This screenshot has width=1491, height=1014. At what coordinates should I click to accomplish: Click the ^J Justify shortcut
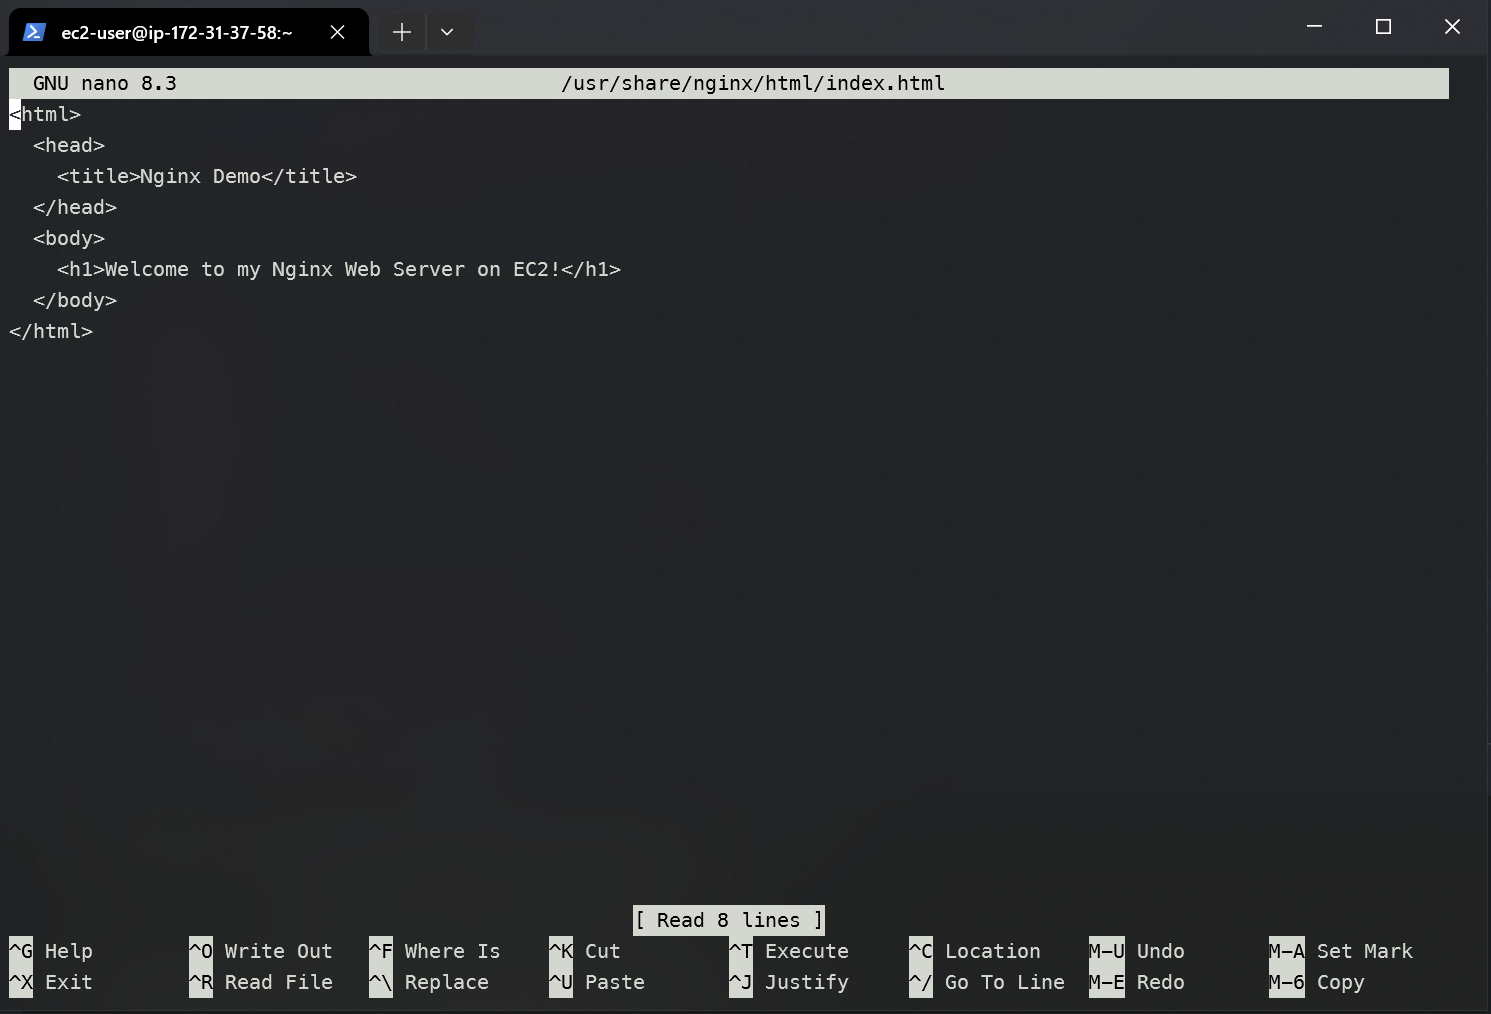coord(789,982)
